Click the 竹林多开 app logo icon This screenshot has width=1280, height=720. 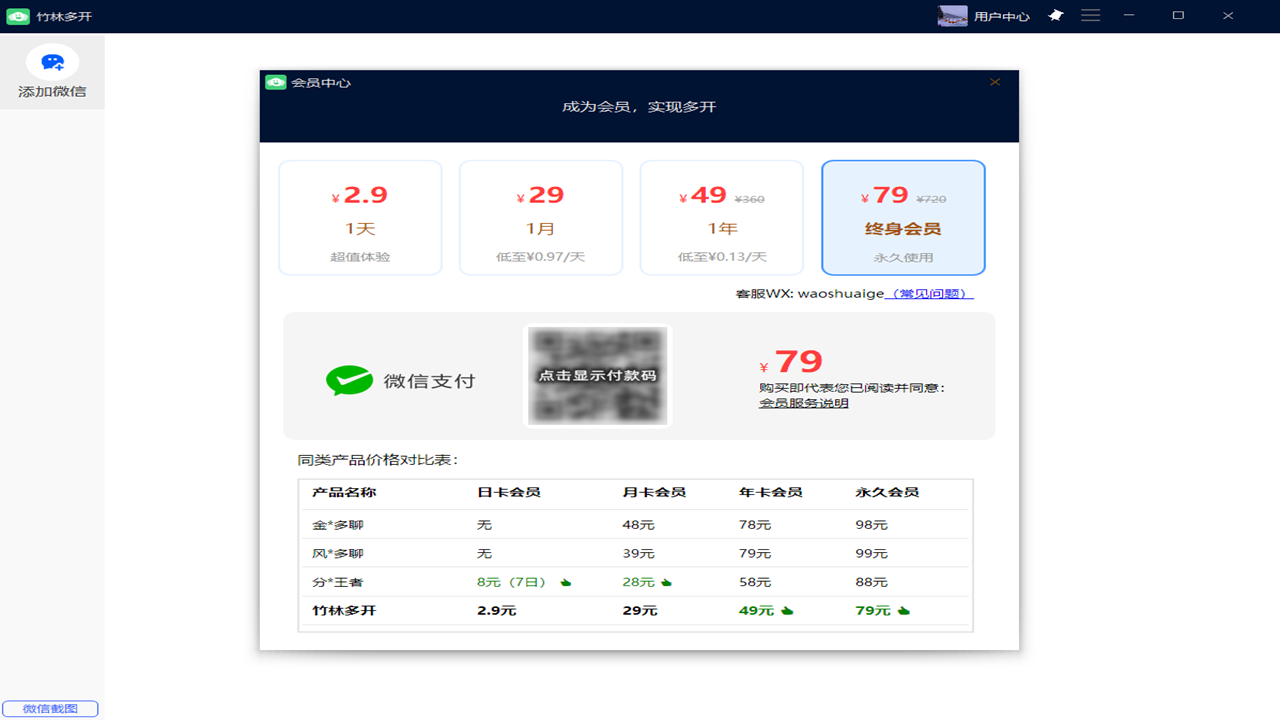[18, 16]
